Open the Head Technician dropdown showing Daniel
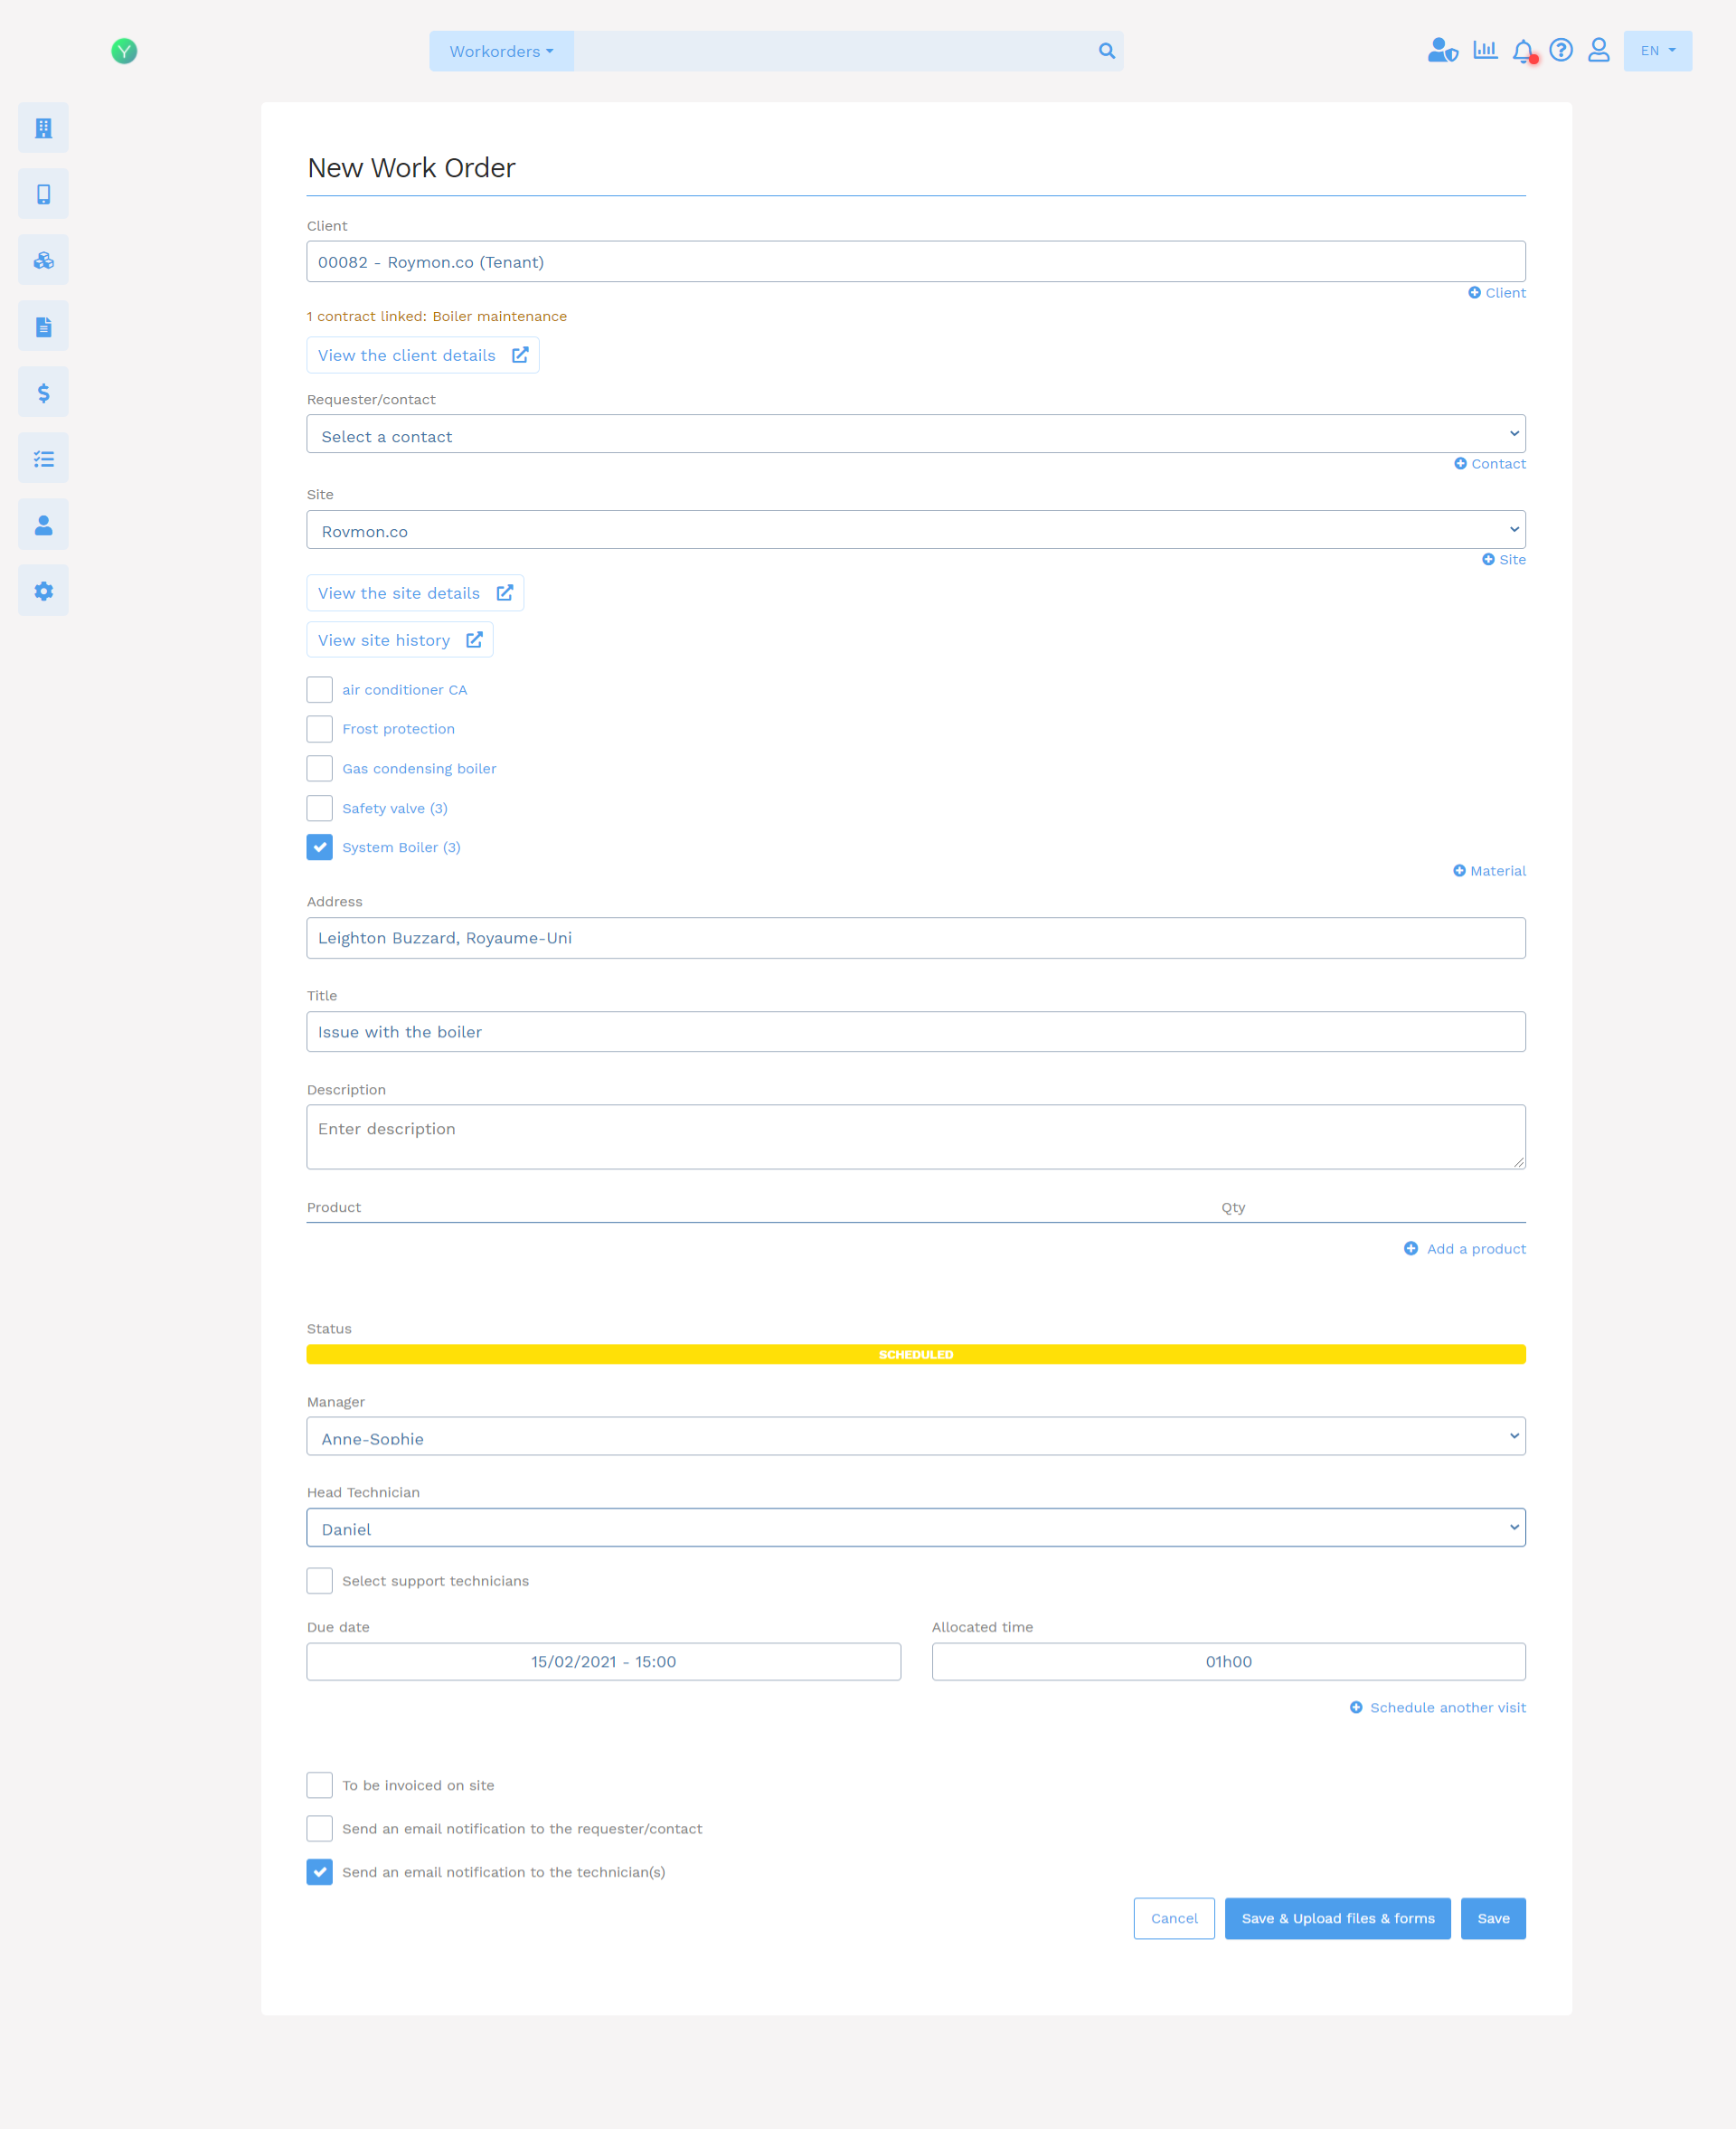The image size is (1736, 2129). tap(915, 1528)
